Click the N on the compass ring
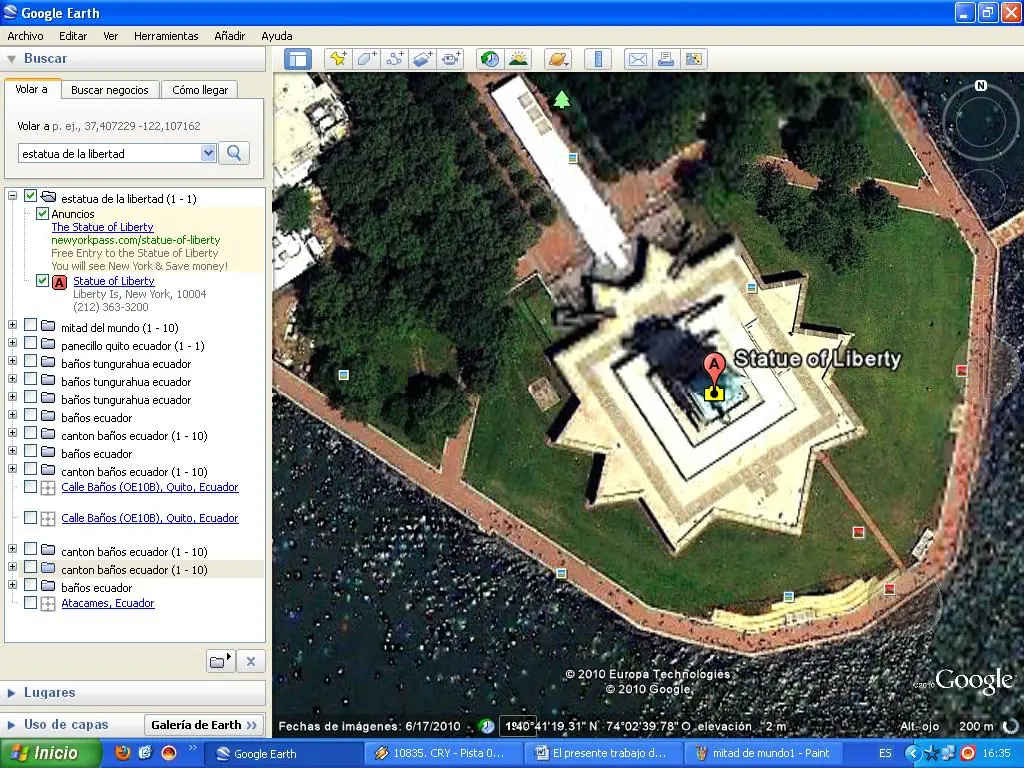Screen dimensions: 1024x768 [980, 86]
